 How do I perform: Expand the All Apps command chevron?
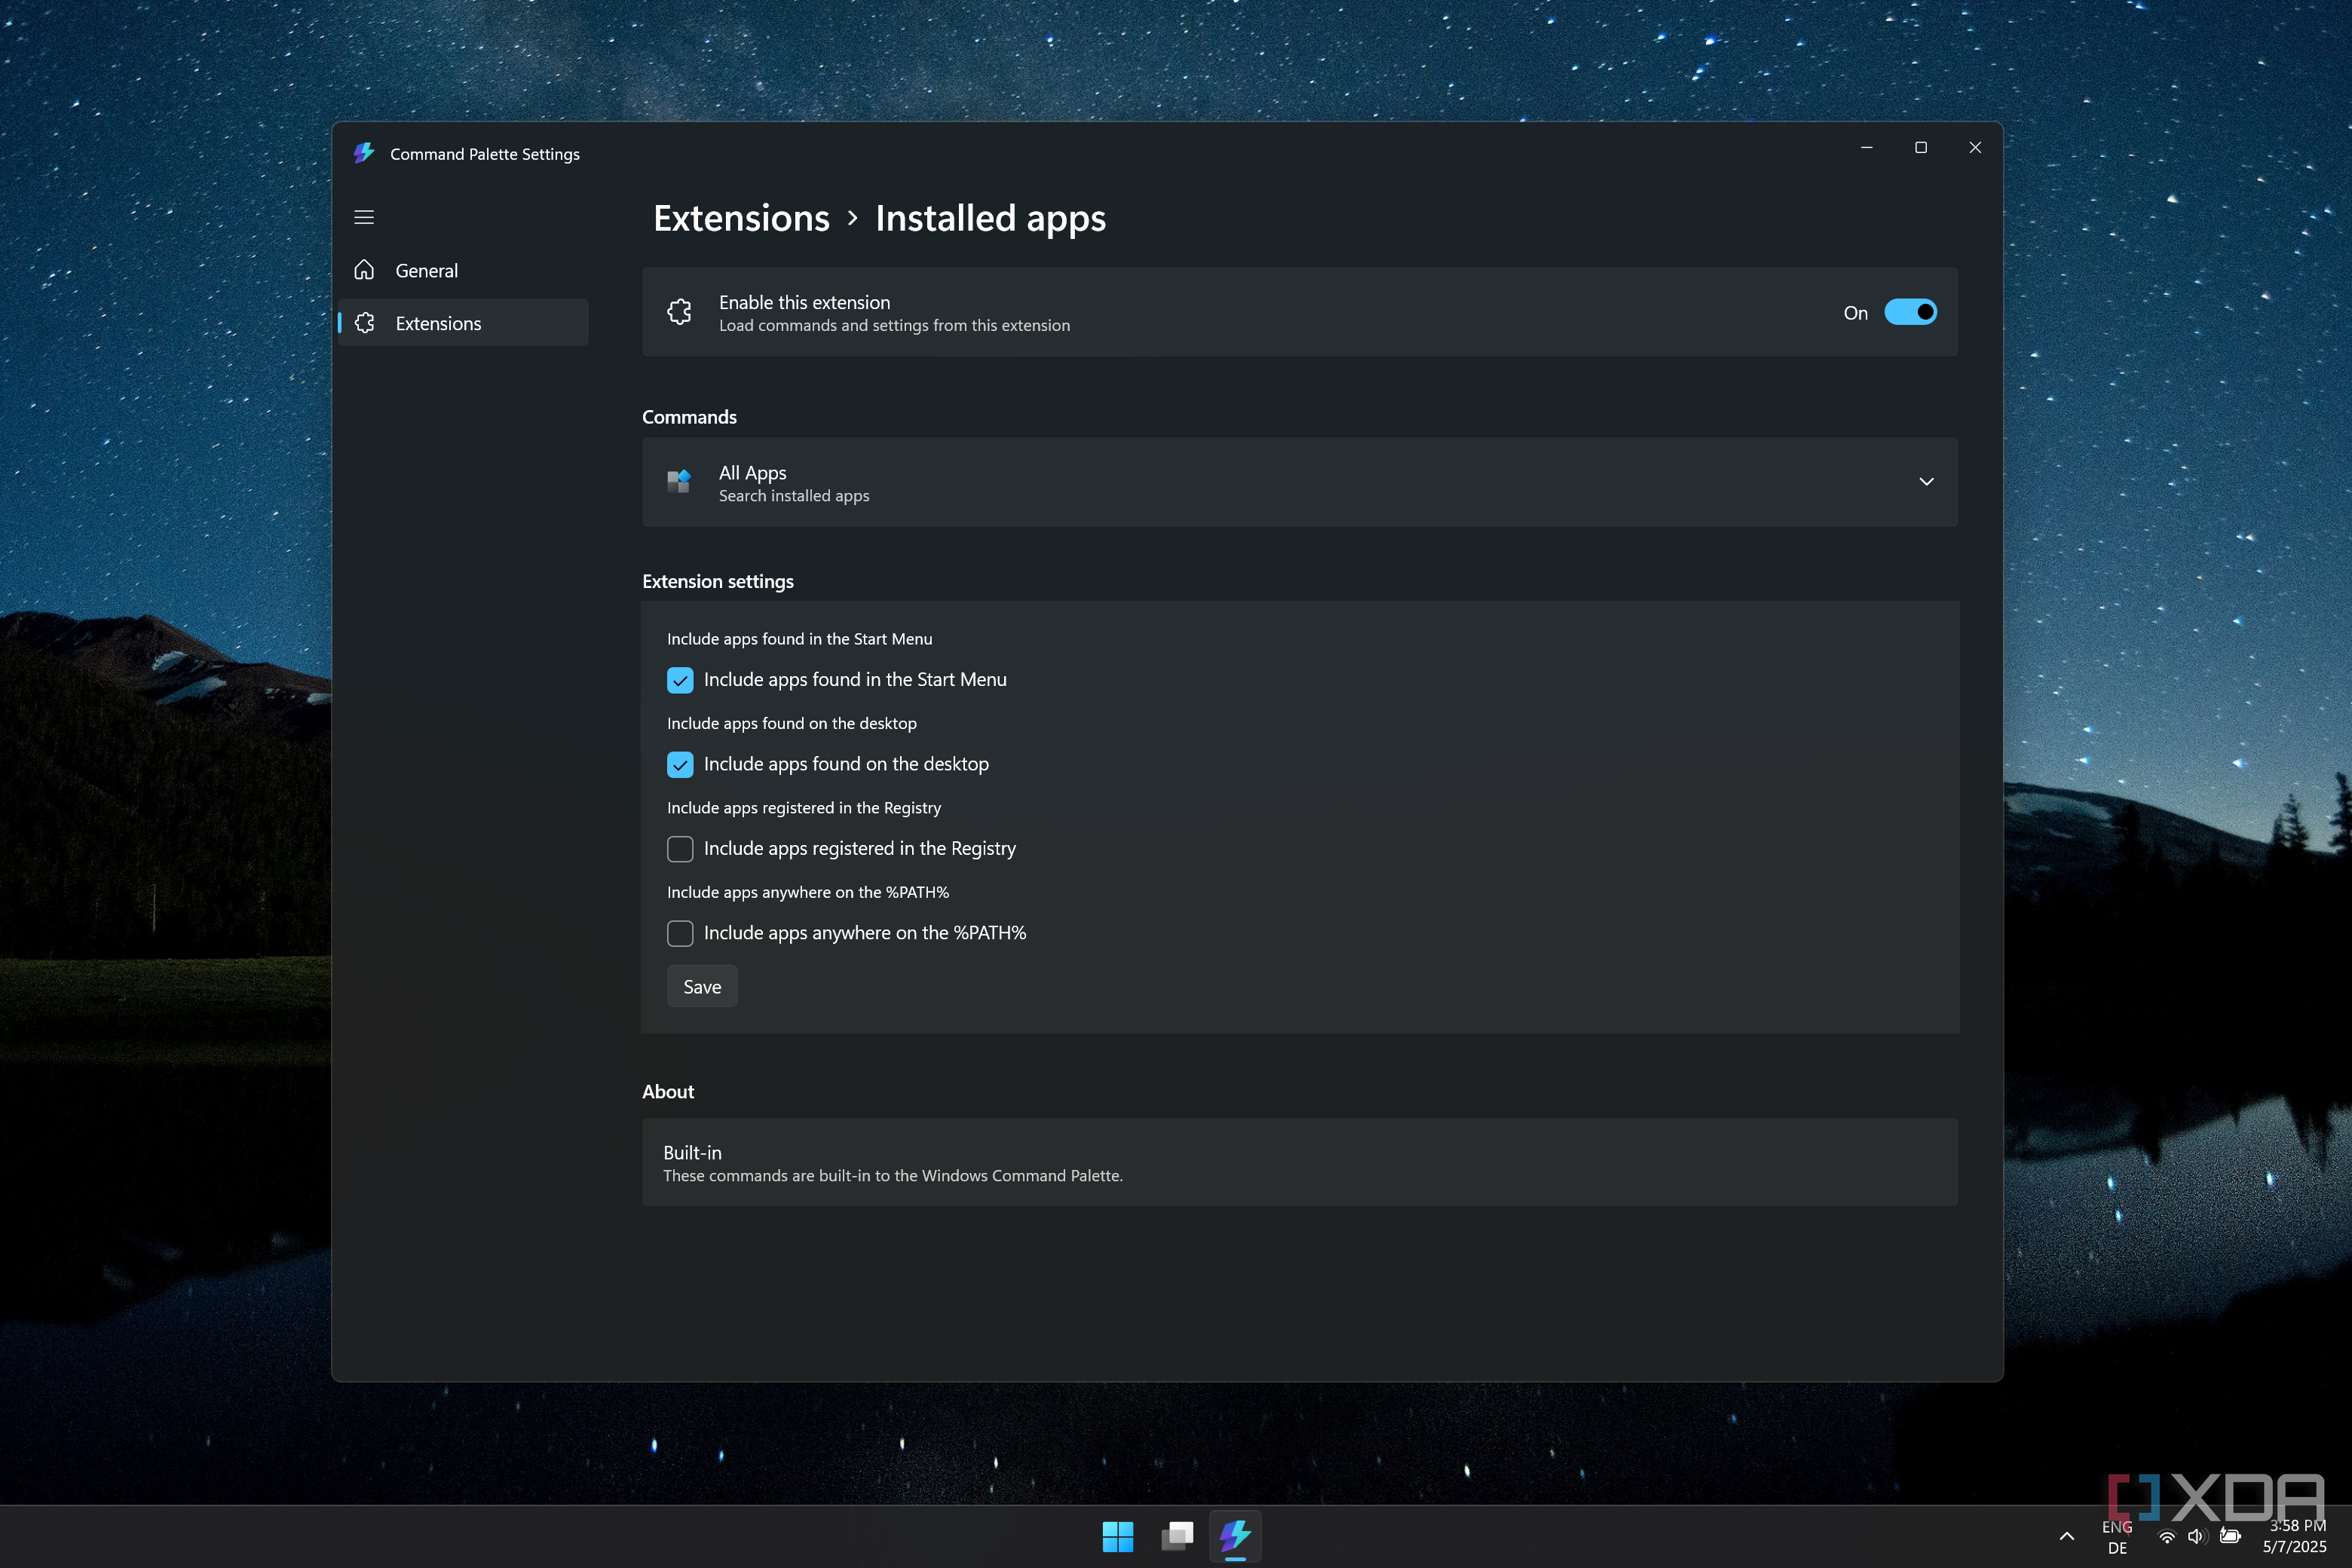point(1926,482)
